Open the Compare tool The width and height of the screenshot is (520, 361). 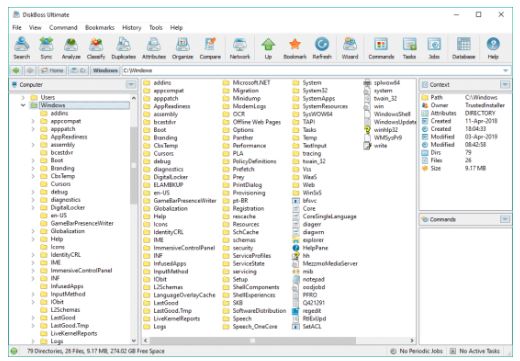pos(210,48)
